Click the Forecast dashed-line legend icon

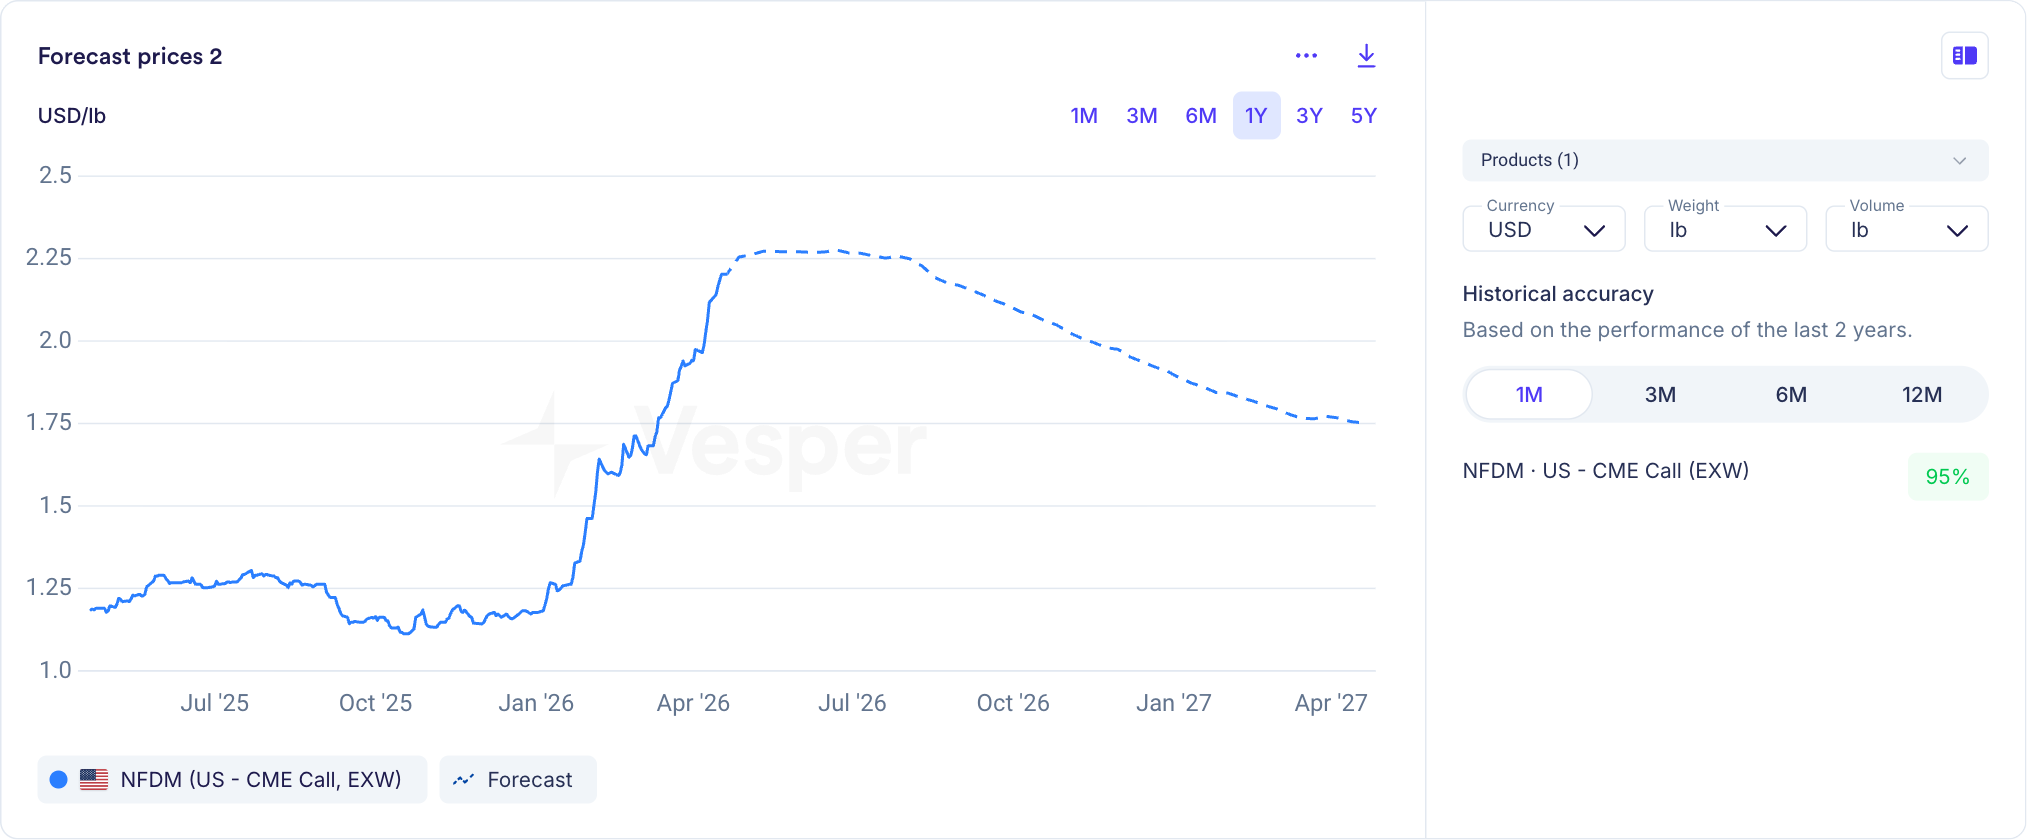coord(463,780)
